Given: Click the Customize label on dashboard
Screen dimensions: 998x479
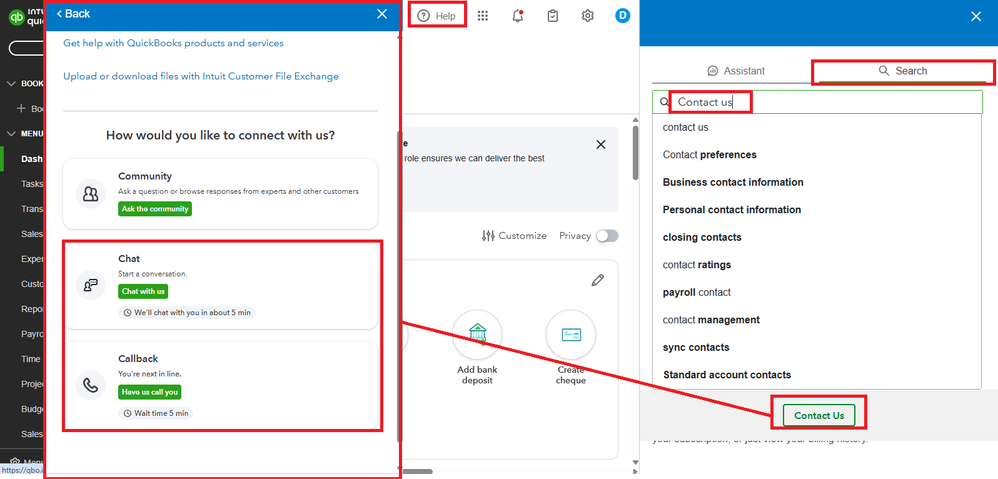Looking at the screenshot, I should pos(523,236).
